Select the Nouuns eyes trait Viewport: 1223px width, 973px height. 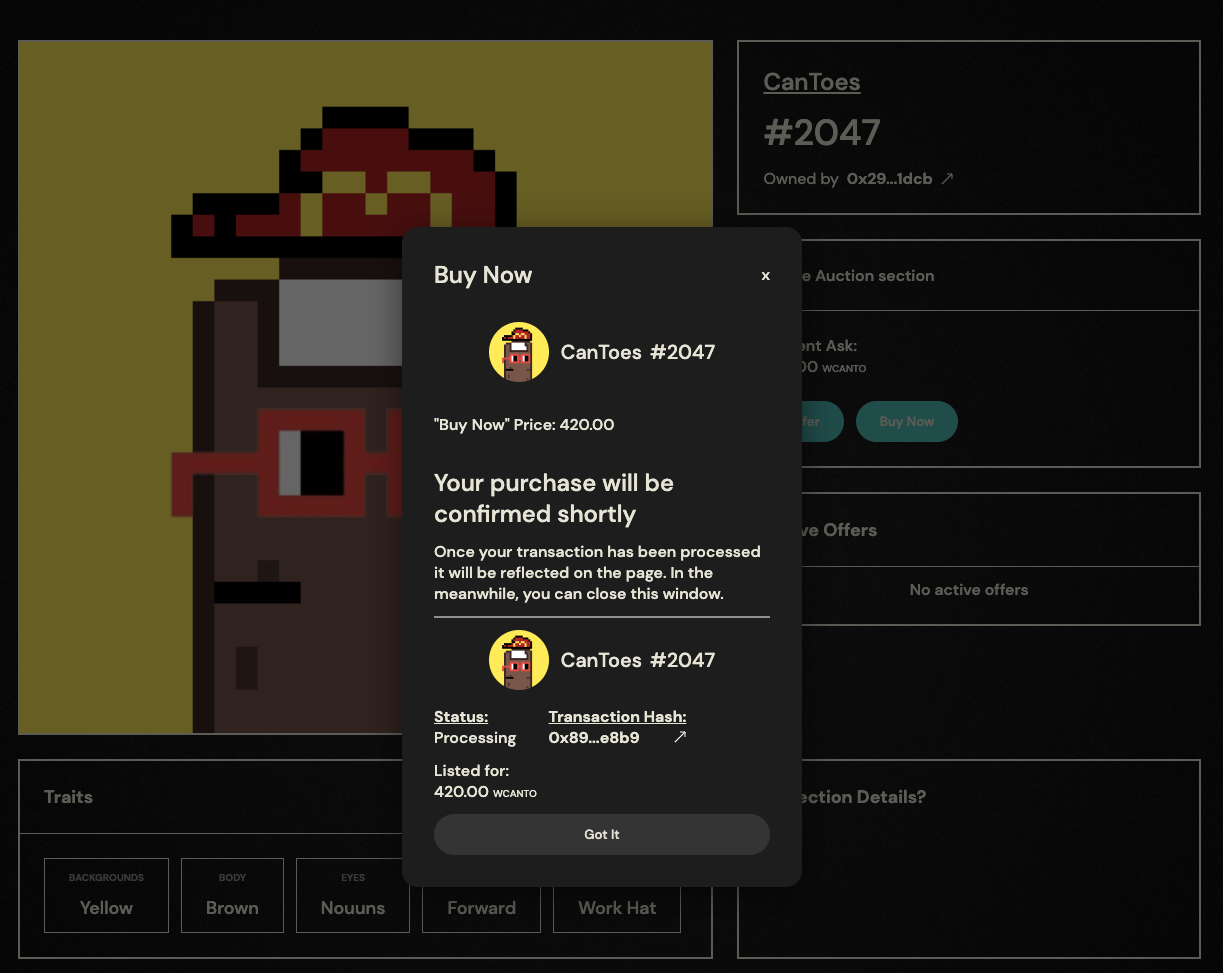[x=352, y=896]
